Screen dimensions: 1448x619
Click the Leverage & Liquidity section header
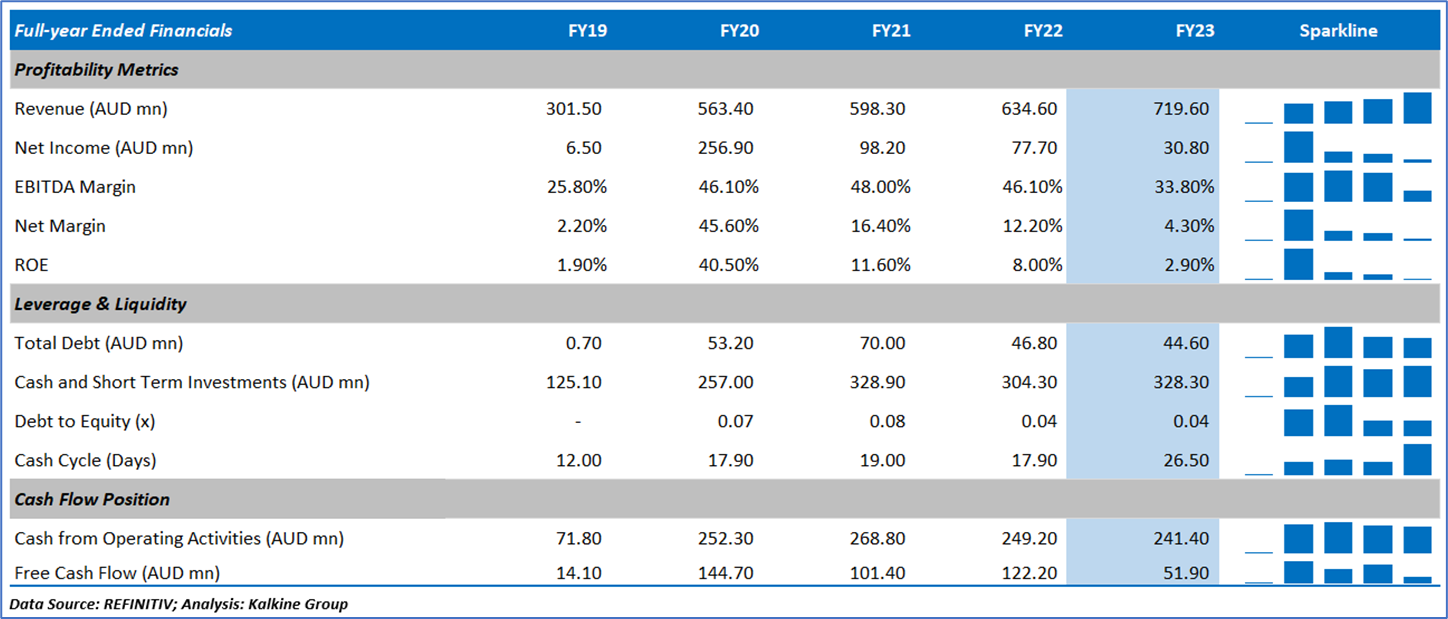[x=100, y=304]
